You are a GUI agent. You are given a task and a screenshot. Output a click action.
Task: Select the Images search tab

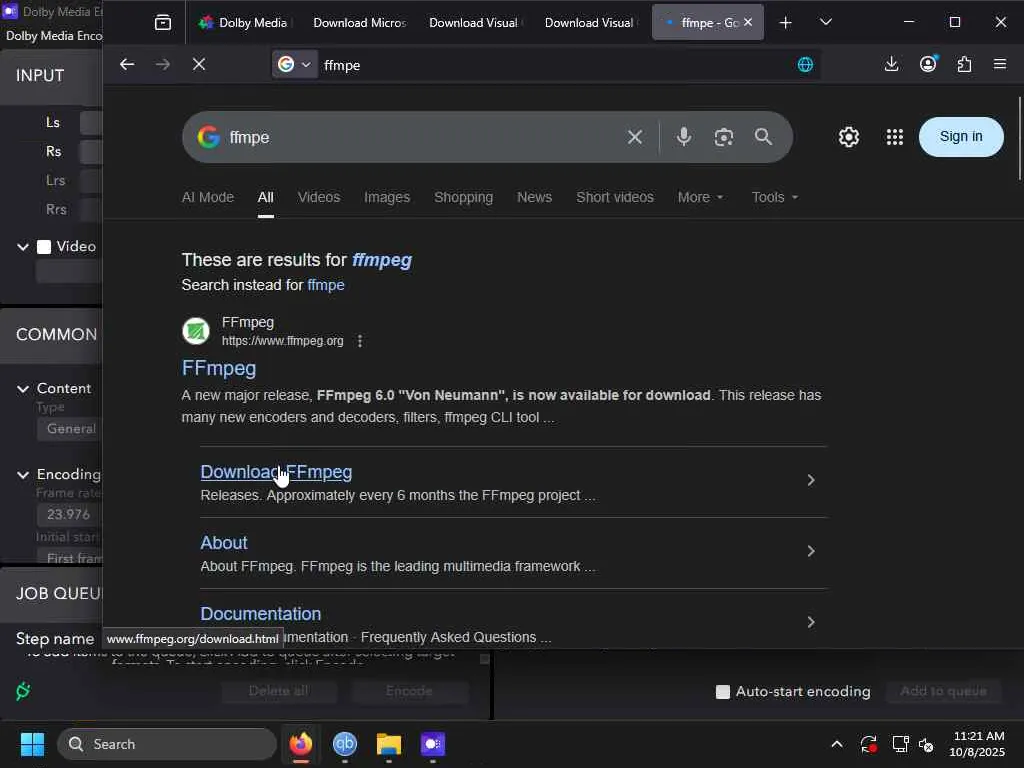(x=387, y=197)
